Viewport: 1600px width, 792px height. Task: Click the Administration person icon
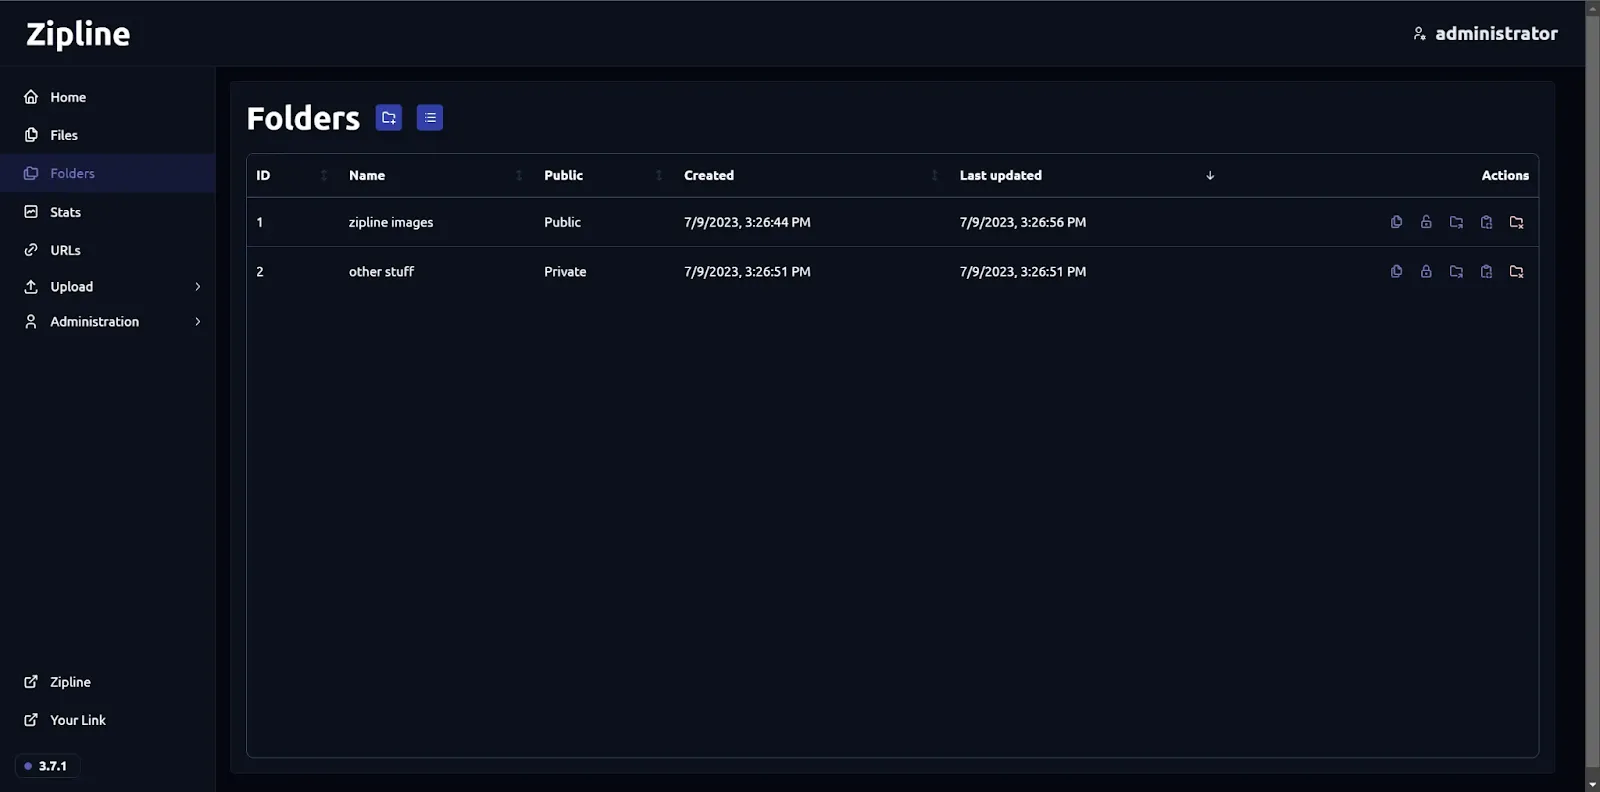click(31, 322)
